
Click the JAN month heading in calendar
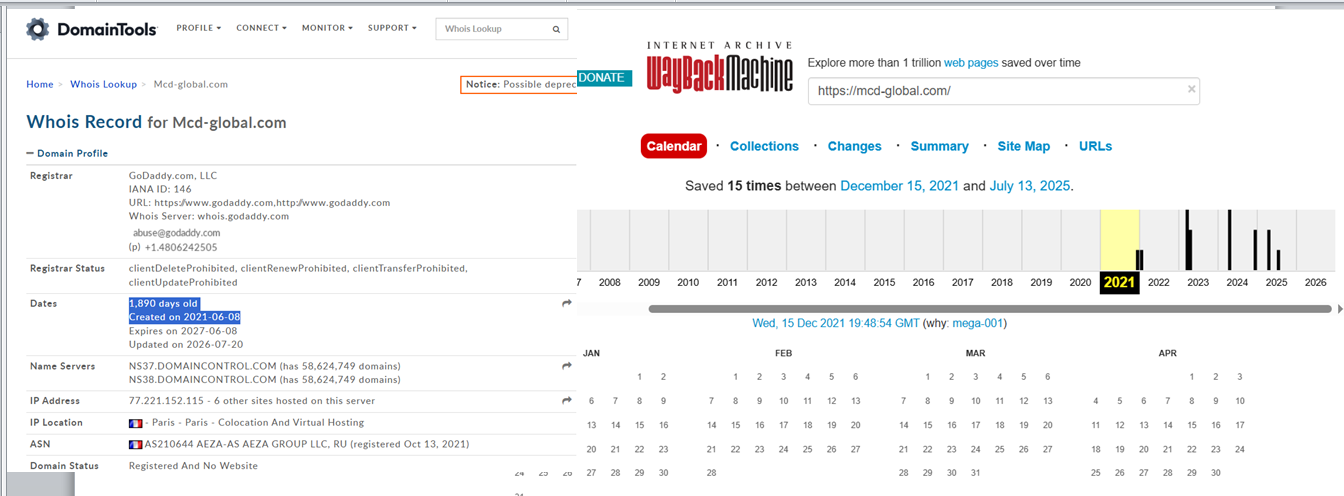tap(591, 353)
